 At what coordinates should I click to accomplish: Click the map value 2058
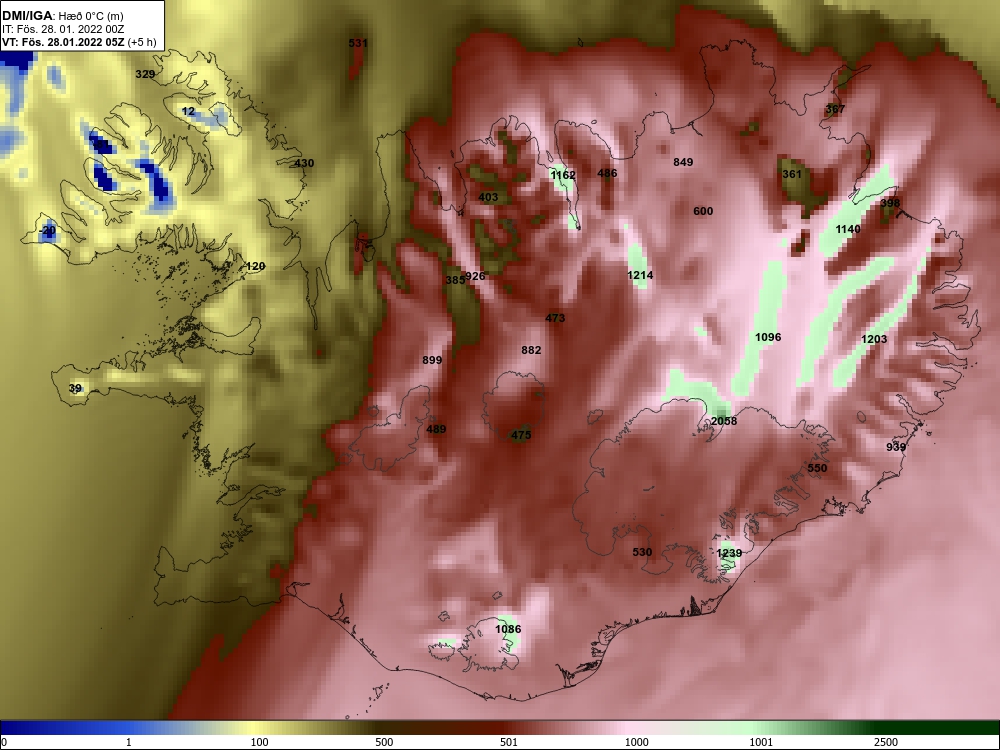724,421
